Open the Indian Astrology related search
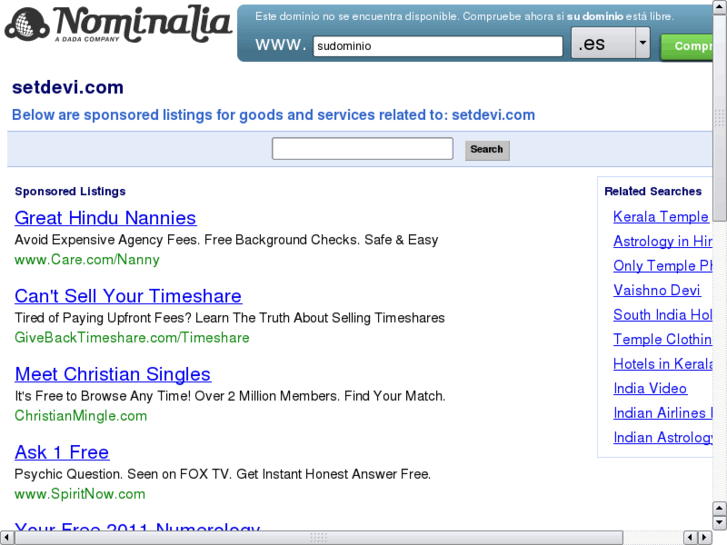 (663, 438)
